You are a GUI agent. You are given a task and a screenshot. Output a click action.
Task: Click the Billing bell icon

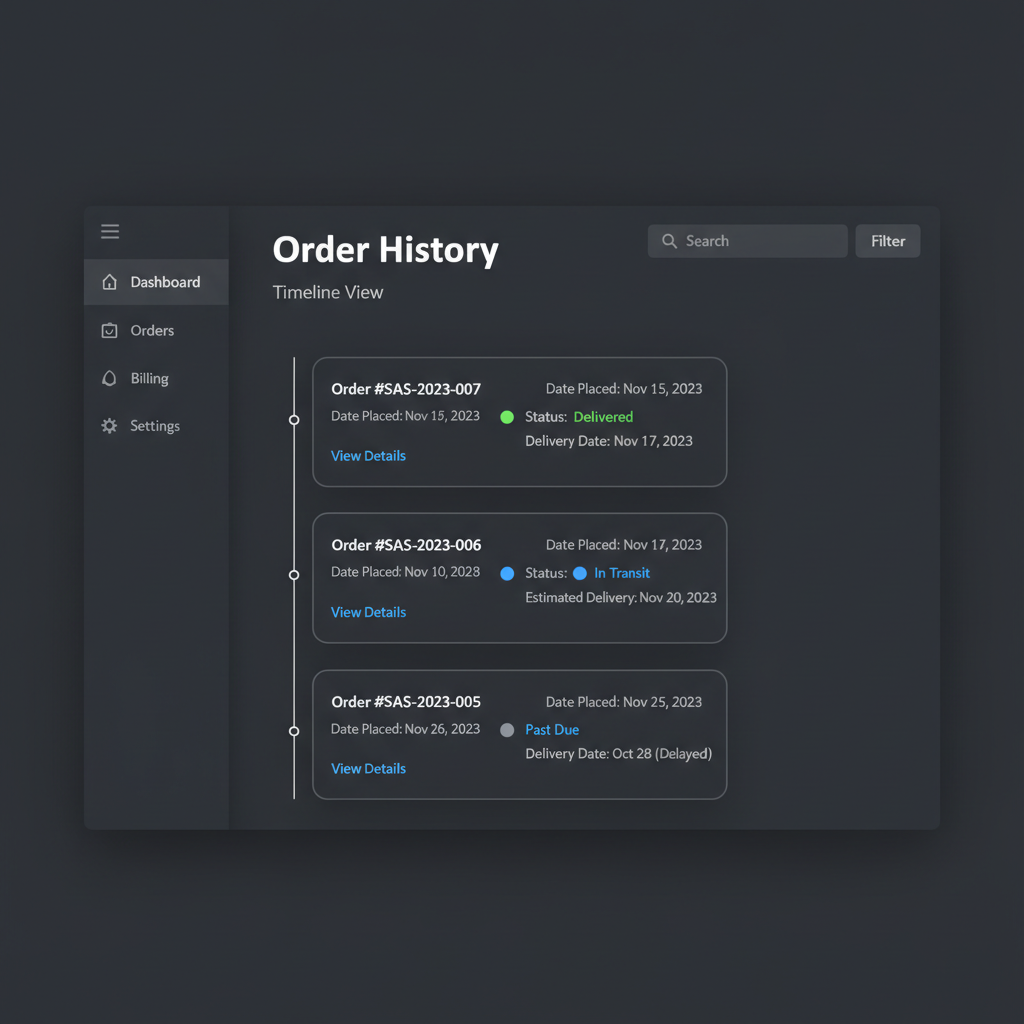[x=109, y=378]
